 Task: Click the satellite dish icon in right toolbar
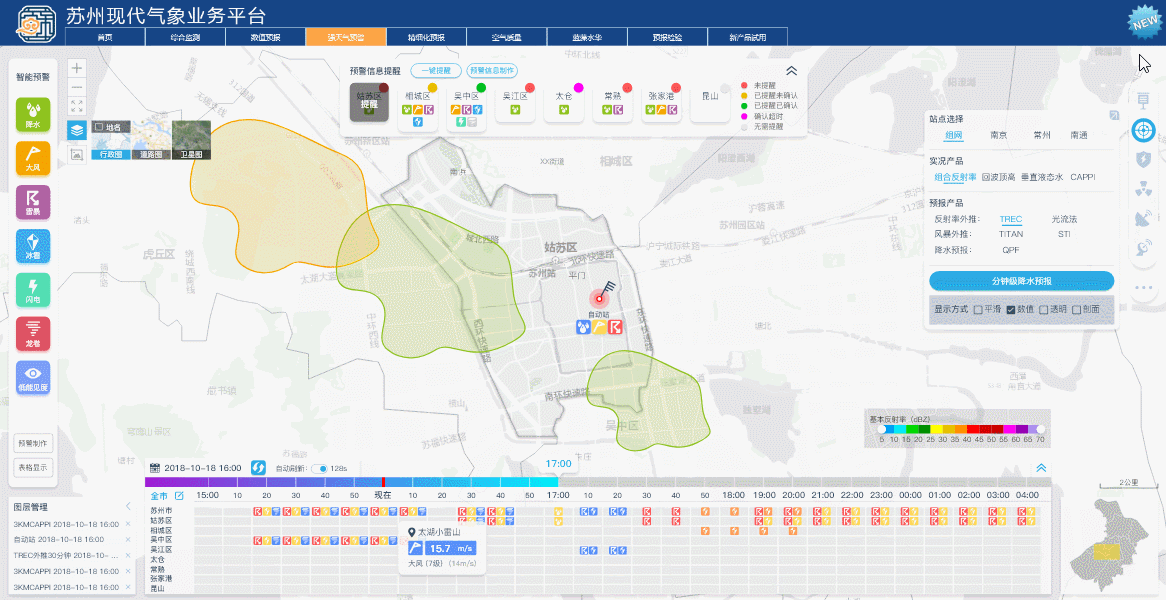(1143, 218)
